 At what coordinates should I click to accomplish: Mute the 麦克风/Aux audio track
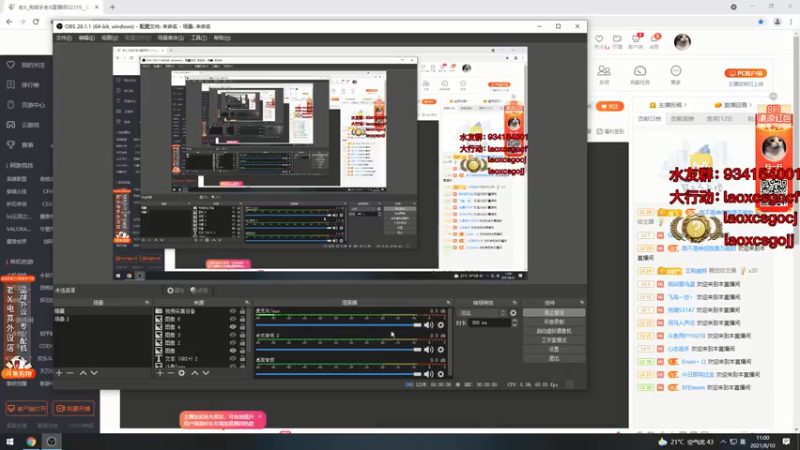429,325
